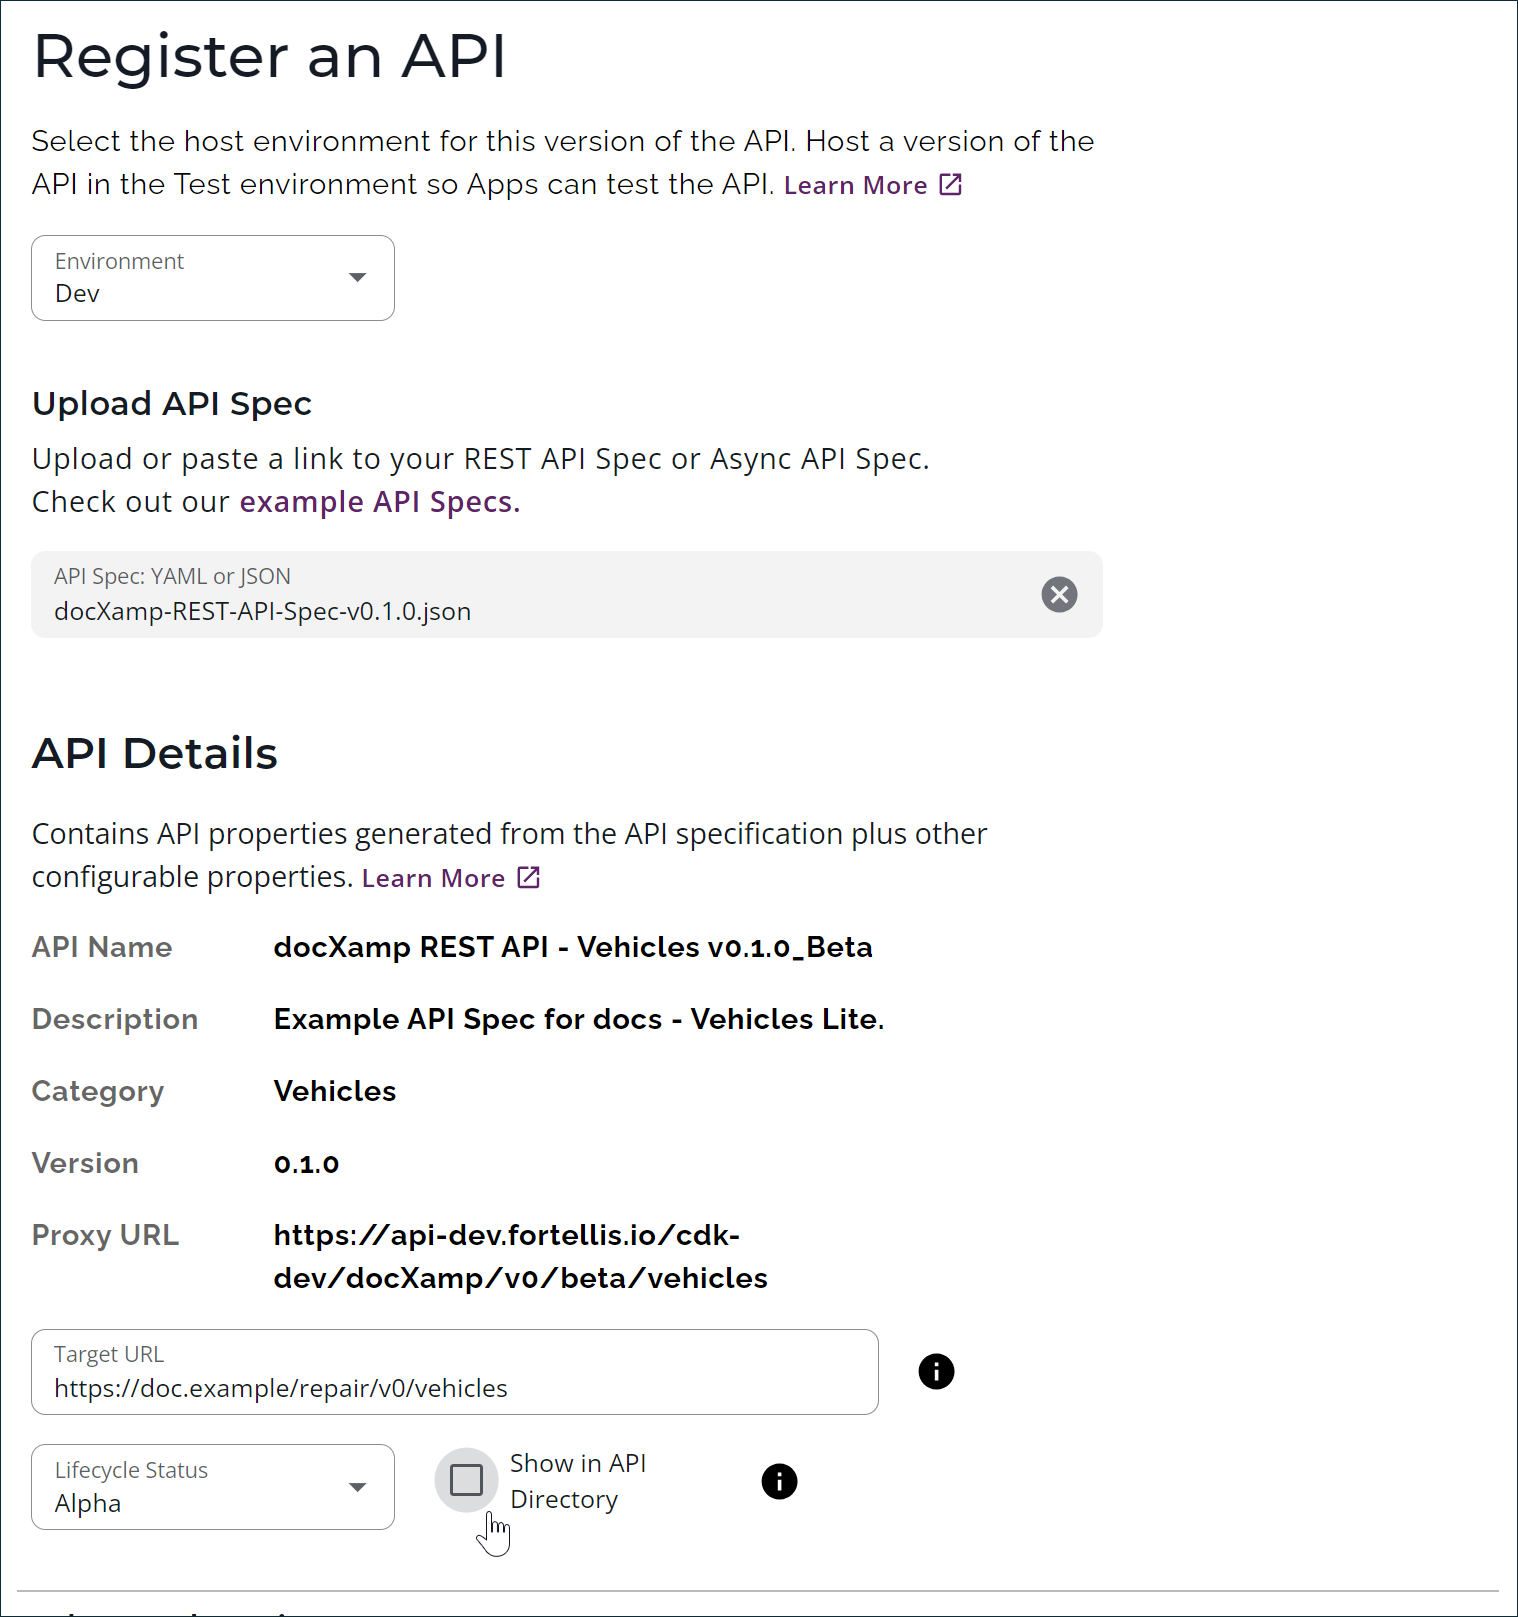Image resolution: width=1518 pixels, height=1617 pixels.
Task: Enable the Show in API Directory checkbox
Action: (466, 1480)
